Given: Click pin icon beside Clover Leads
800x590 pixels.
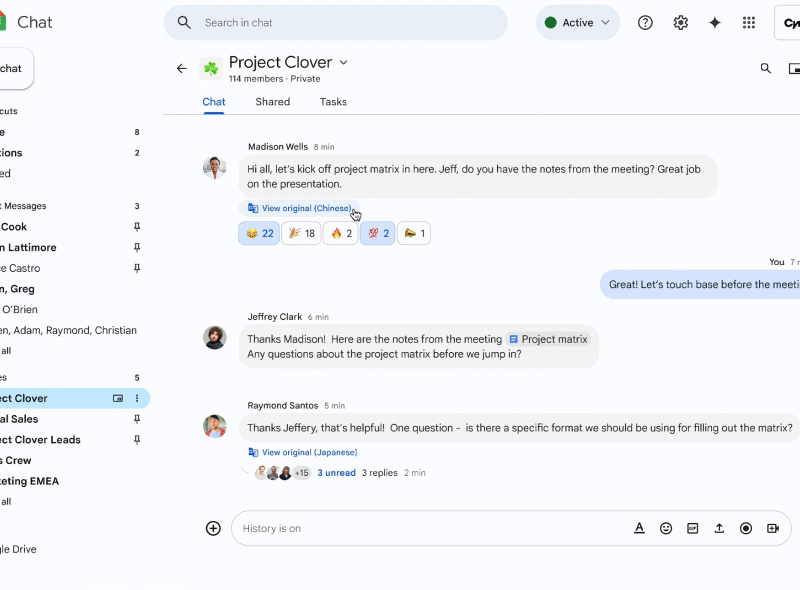Looking at the screenshot, I should tap(137, 439).
